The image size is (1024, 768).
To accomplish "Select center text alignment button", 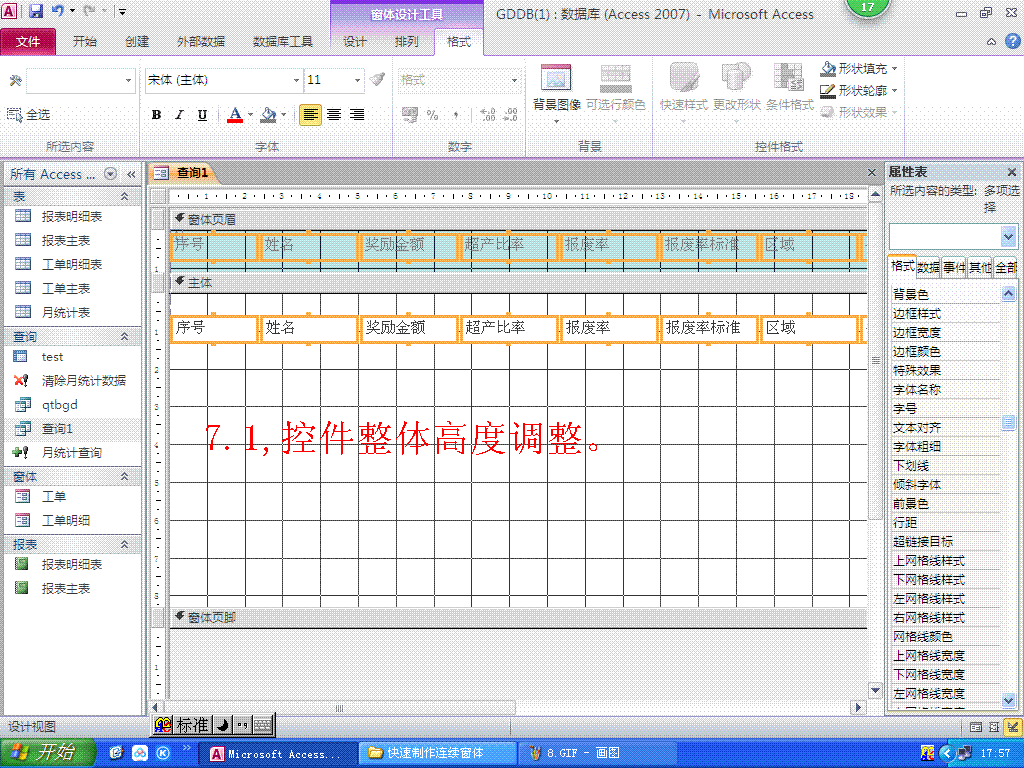I will coord(334,115).
